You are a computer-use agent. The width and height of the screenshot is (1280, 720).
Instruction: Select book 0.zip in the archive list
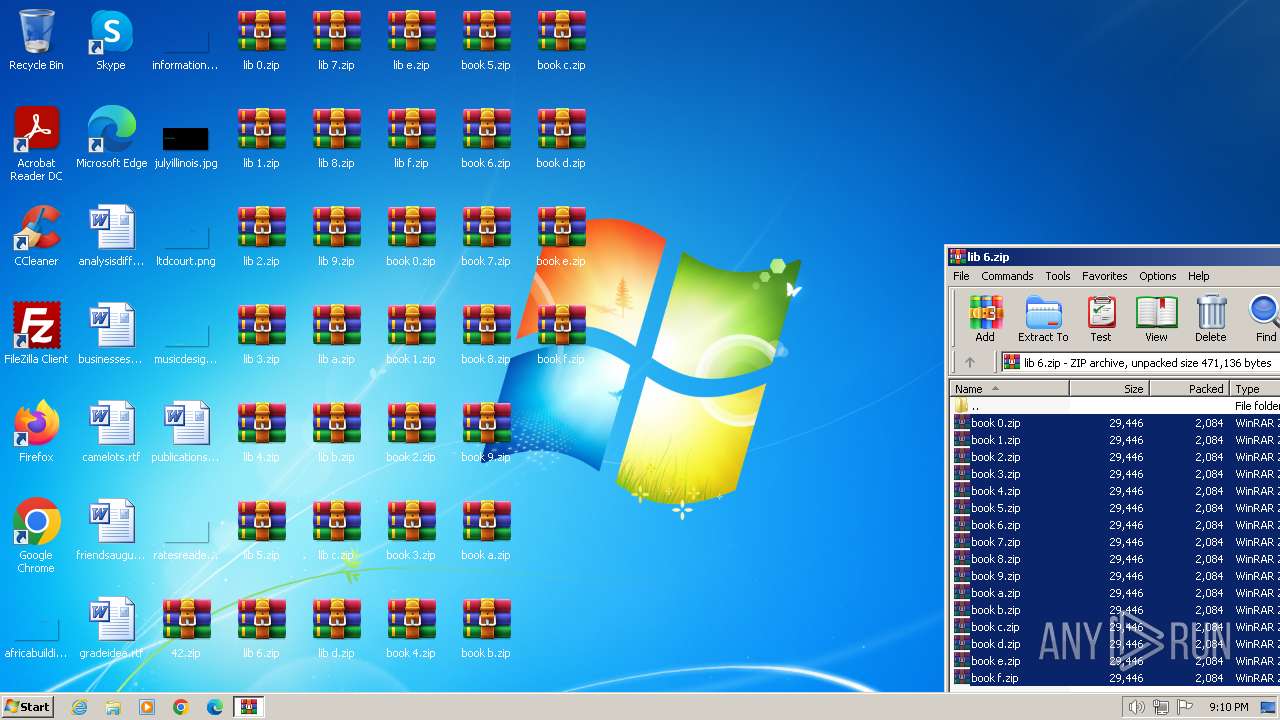tap(1115, 423)
